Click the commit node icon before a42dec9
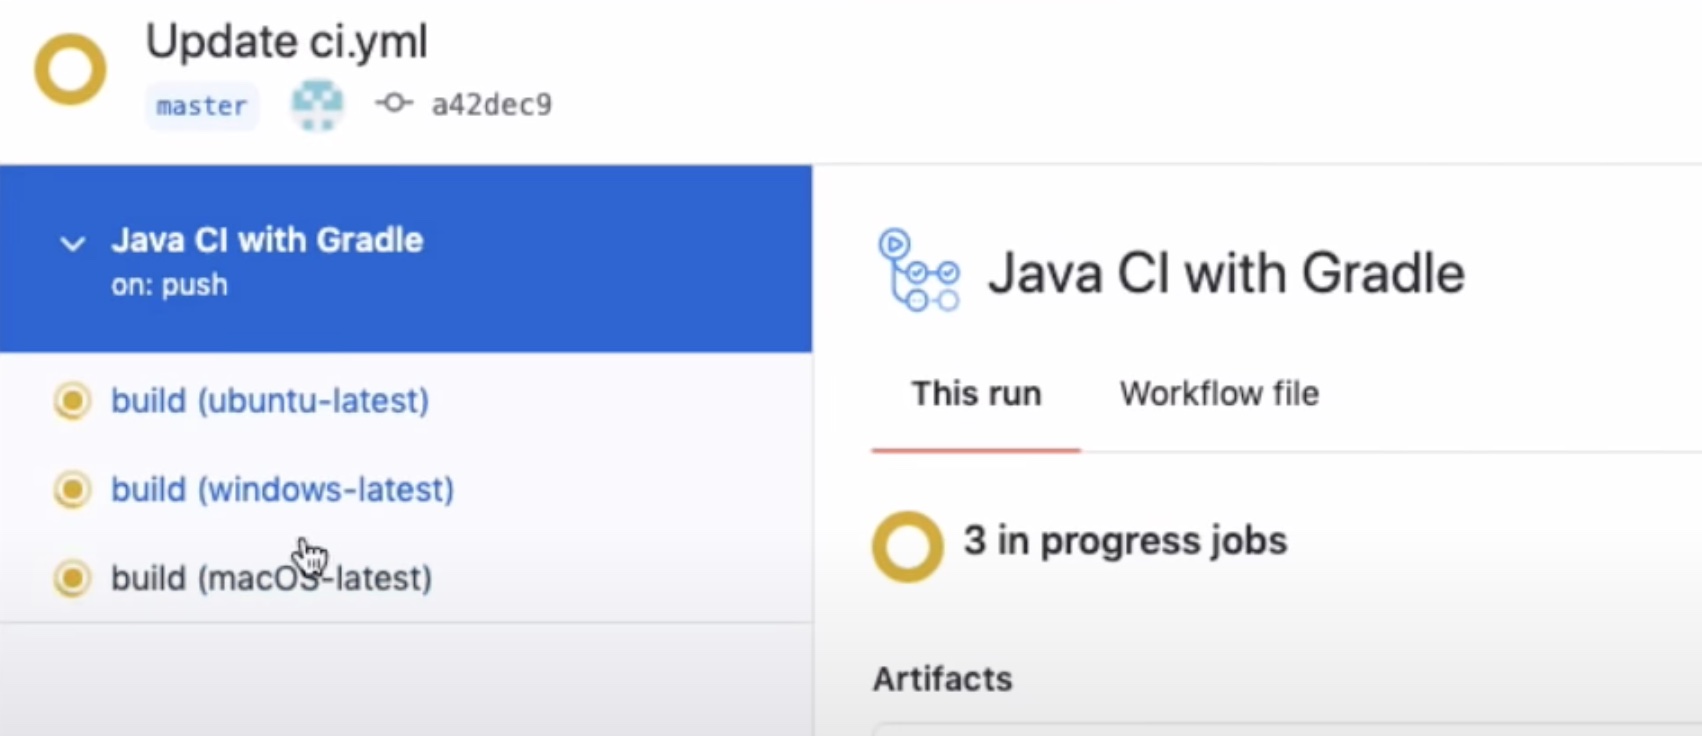This screenshot has height=736, width=1702. point(394,103)
